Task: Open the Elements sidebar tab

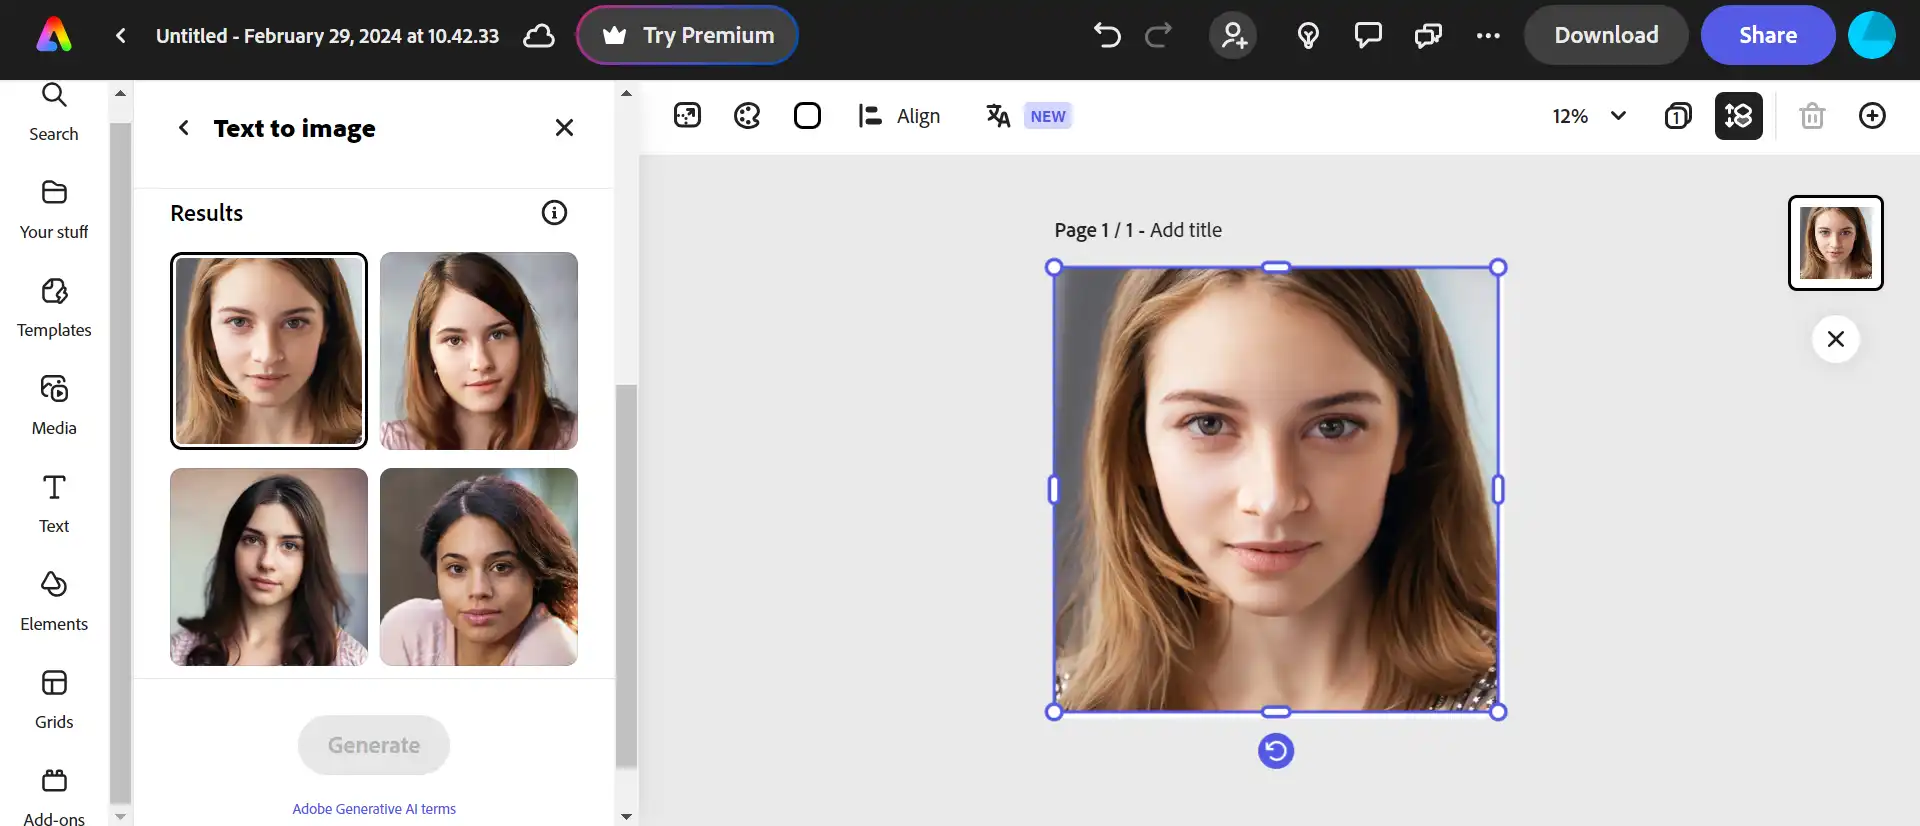Action: 54,602
